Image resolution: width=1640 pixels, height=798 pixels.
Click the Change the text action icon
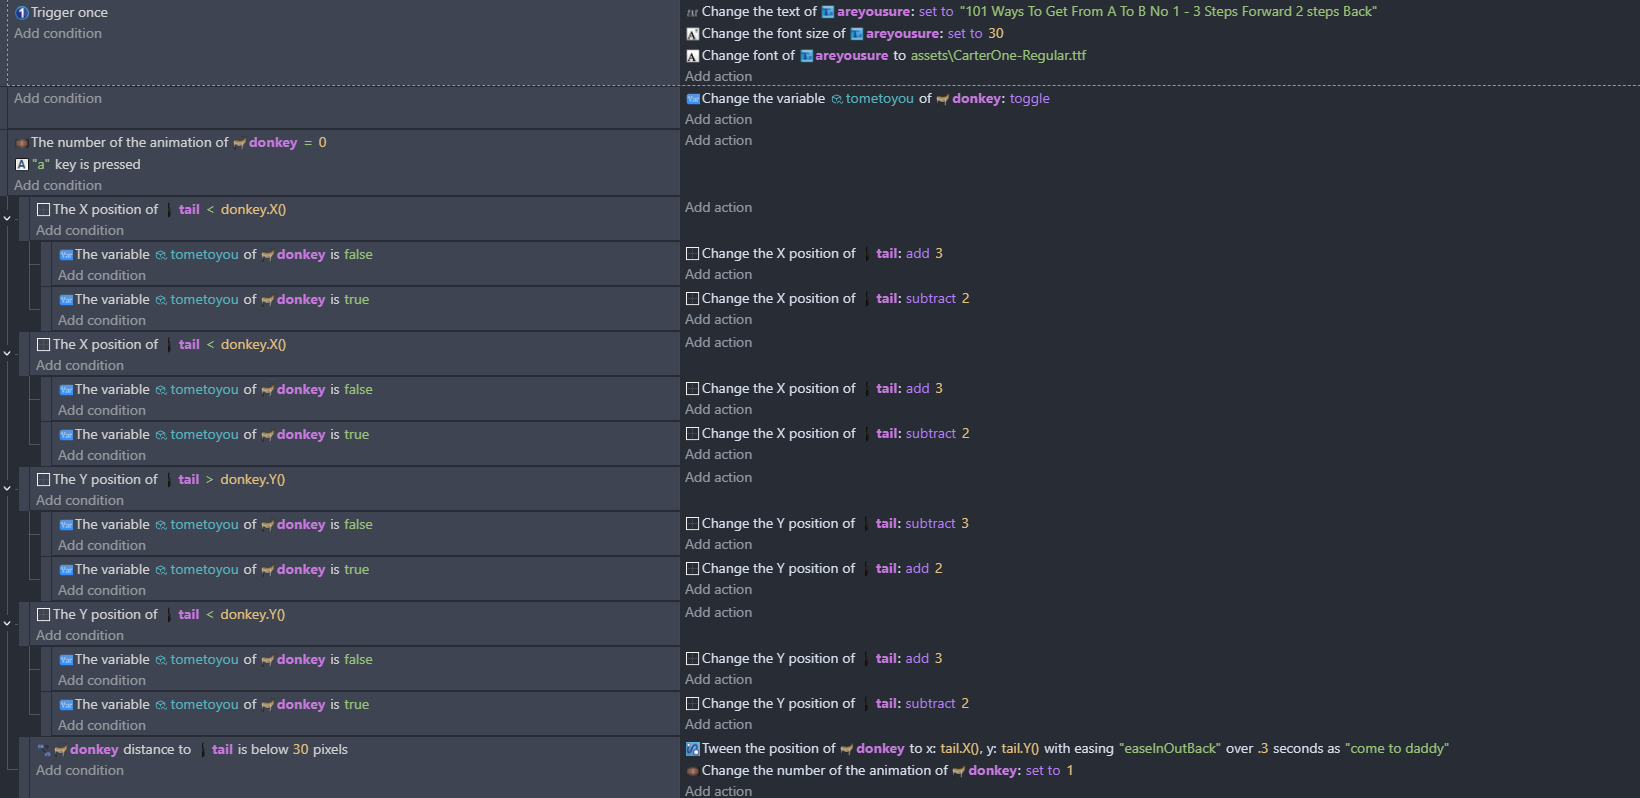692,12
